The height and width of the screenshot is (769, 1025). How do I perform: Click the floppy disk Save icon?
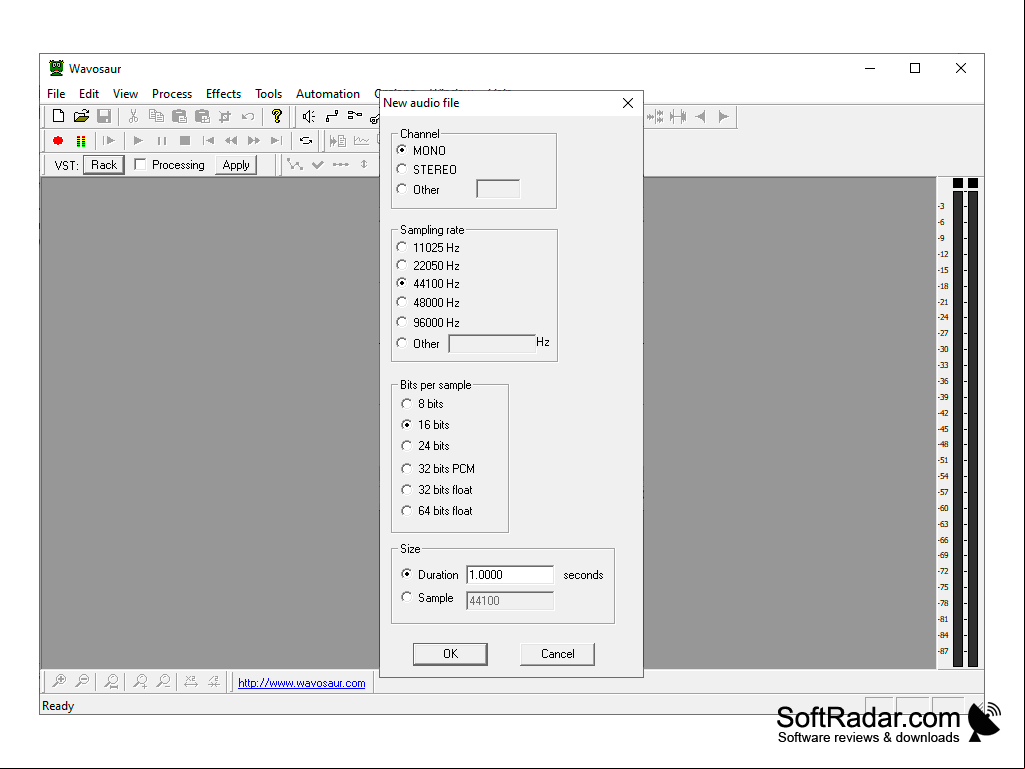tap(104, 116)
